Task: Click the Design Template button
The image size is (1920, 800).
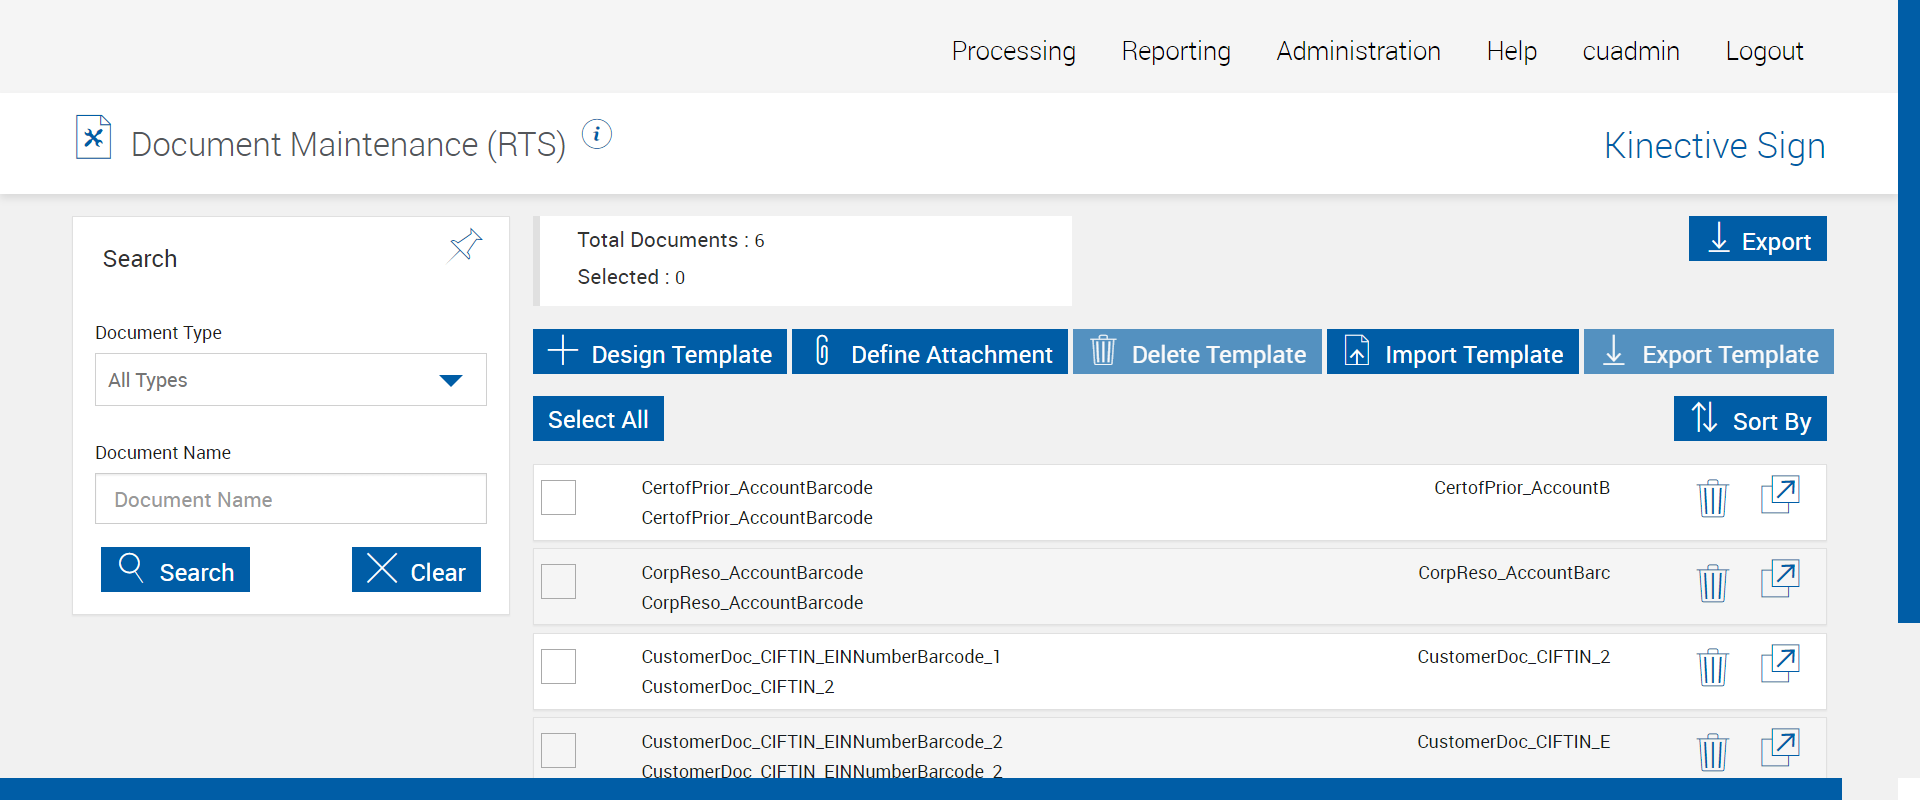Action: [660, 352]
